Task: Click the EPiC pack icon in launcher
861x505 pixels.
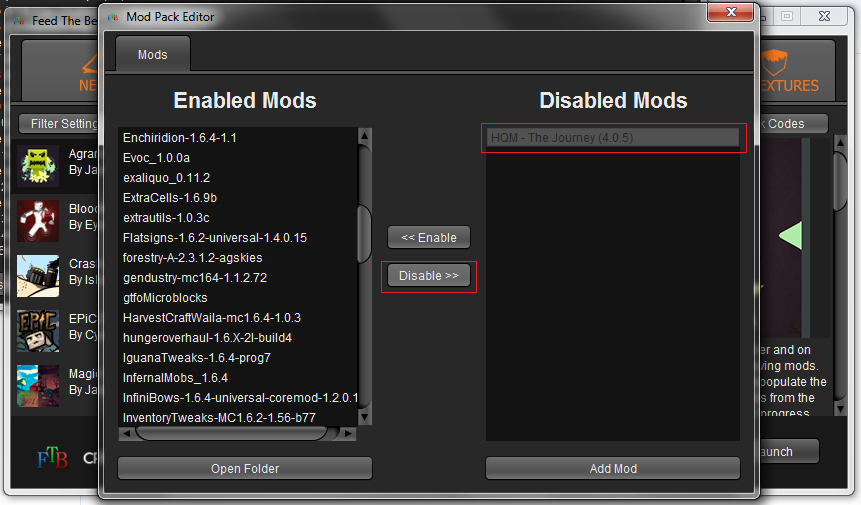Action: click(37, 330)
